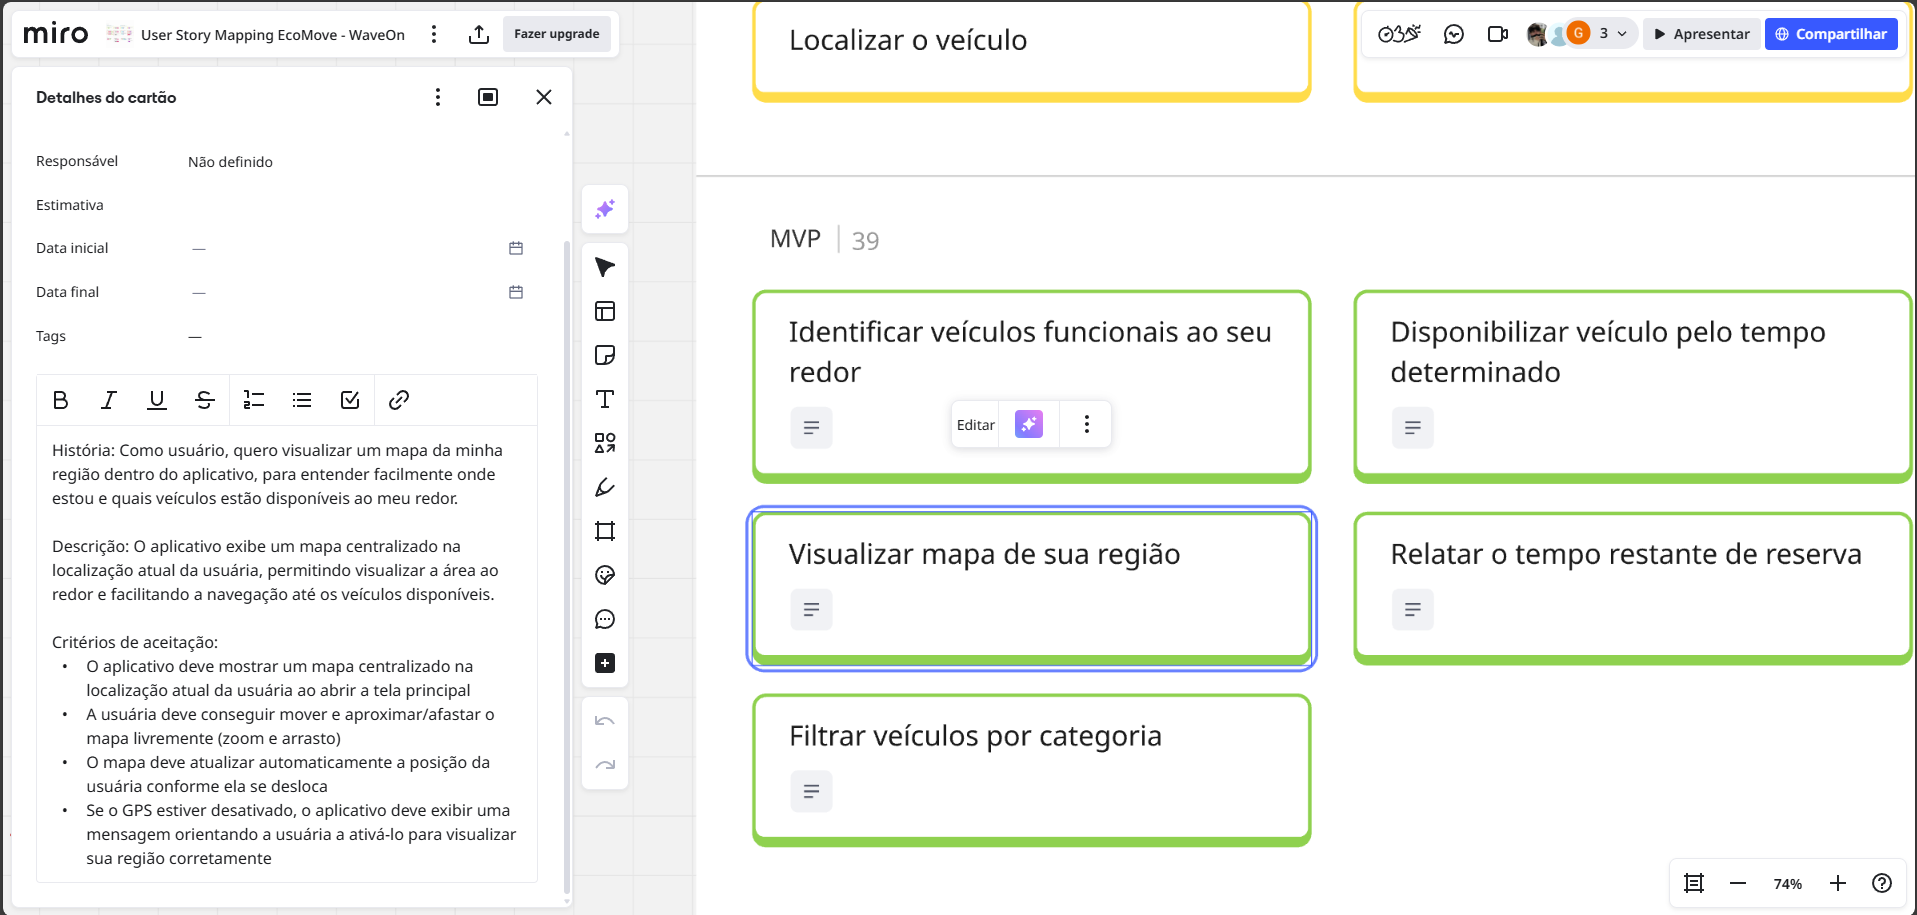This screenshot has height=915, width=1917.
Task: Open board options three-dot menu
Action: [x=434, y=34]
